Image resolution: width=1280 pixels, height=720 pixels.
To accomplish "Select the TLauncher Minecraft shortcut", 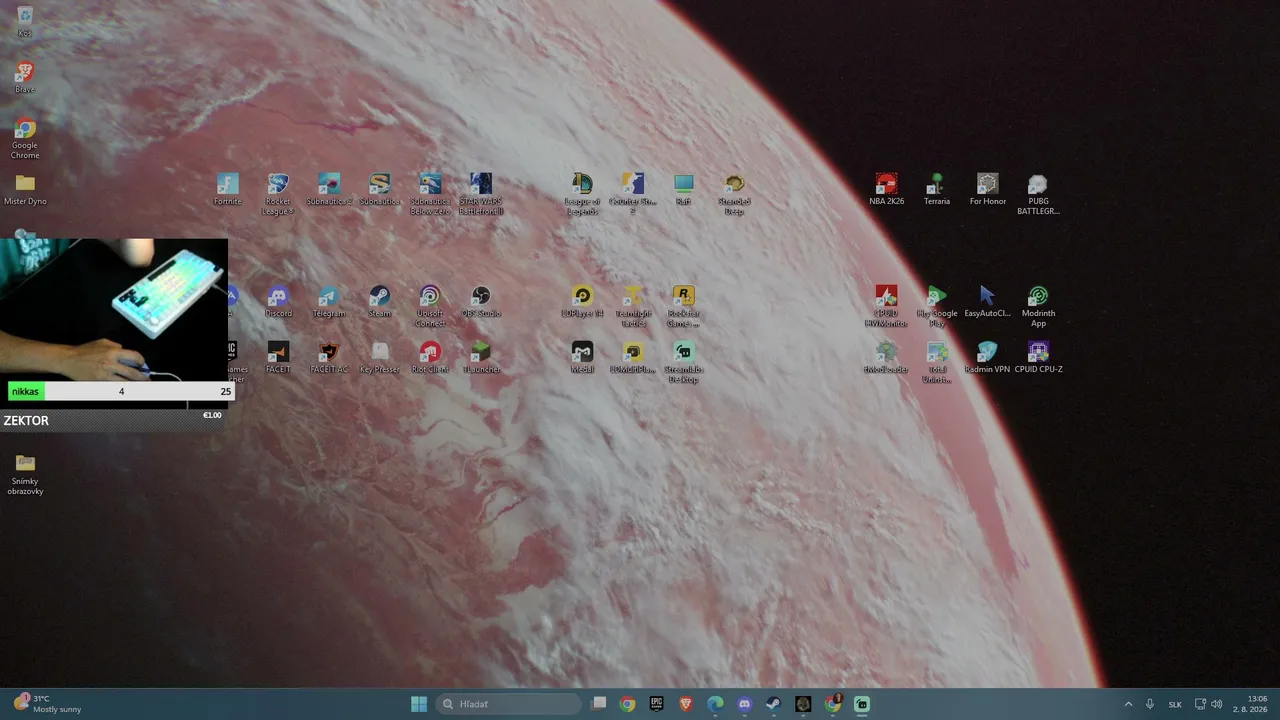I will [x=481, y=357].
